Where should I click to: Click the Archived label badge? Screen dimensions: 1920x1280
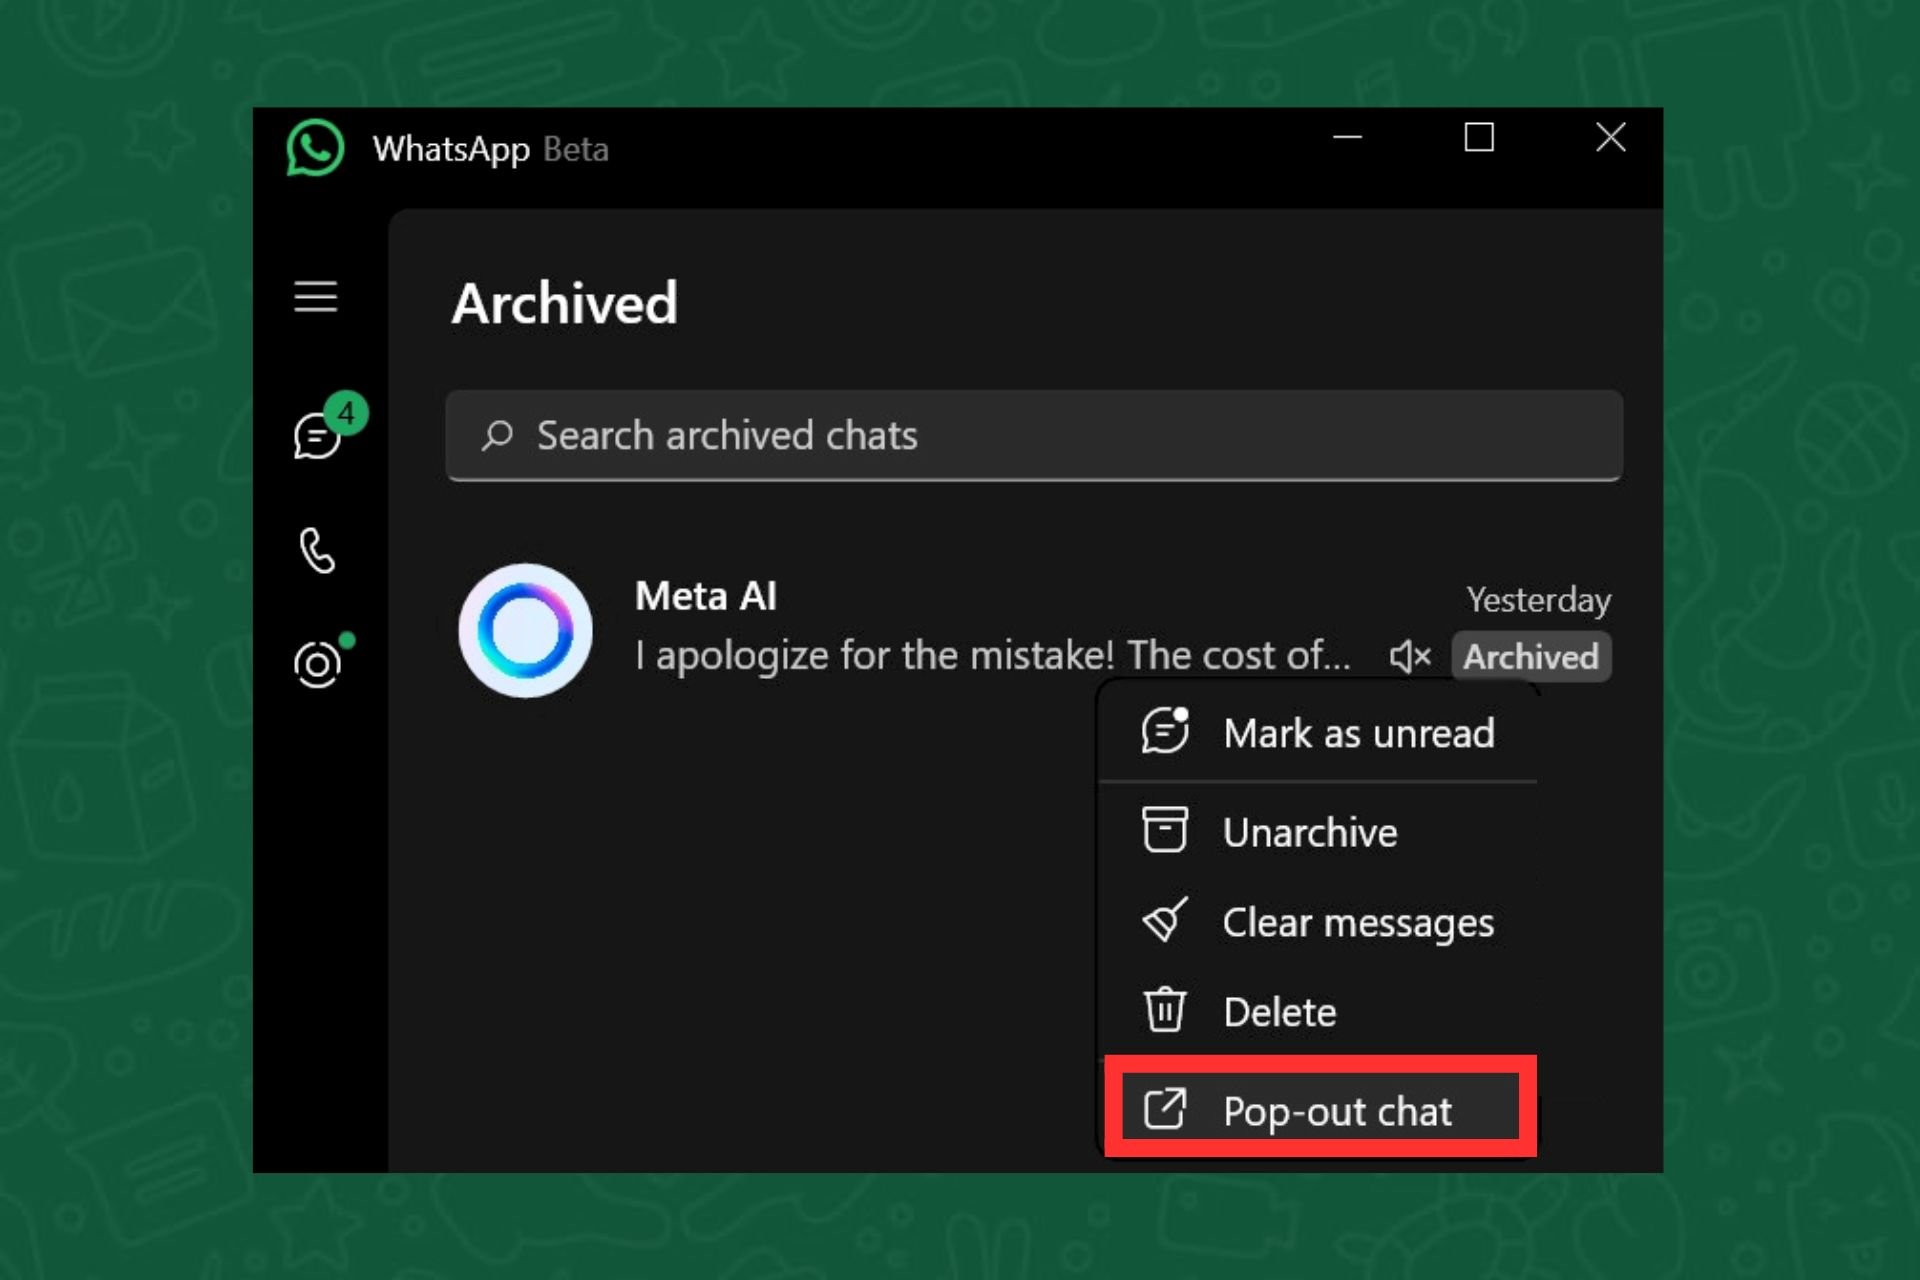[x=1531, y=657]
